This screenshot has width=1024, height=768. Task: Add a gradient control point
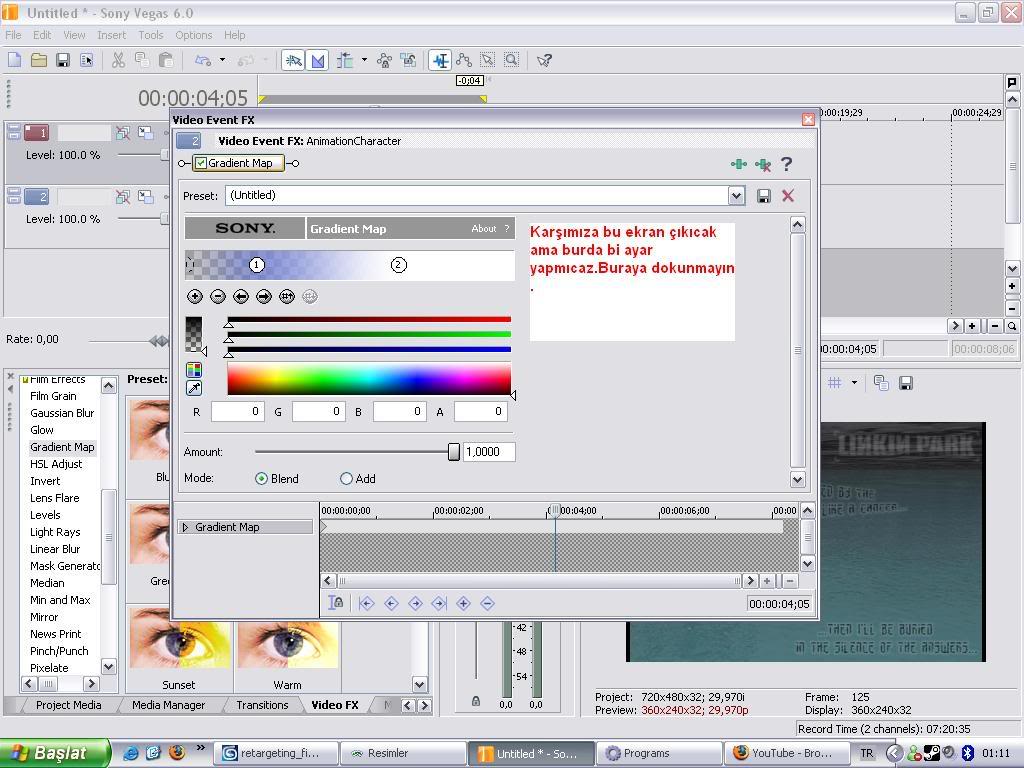(x=195, y=297)
